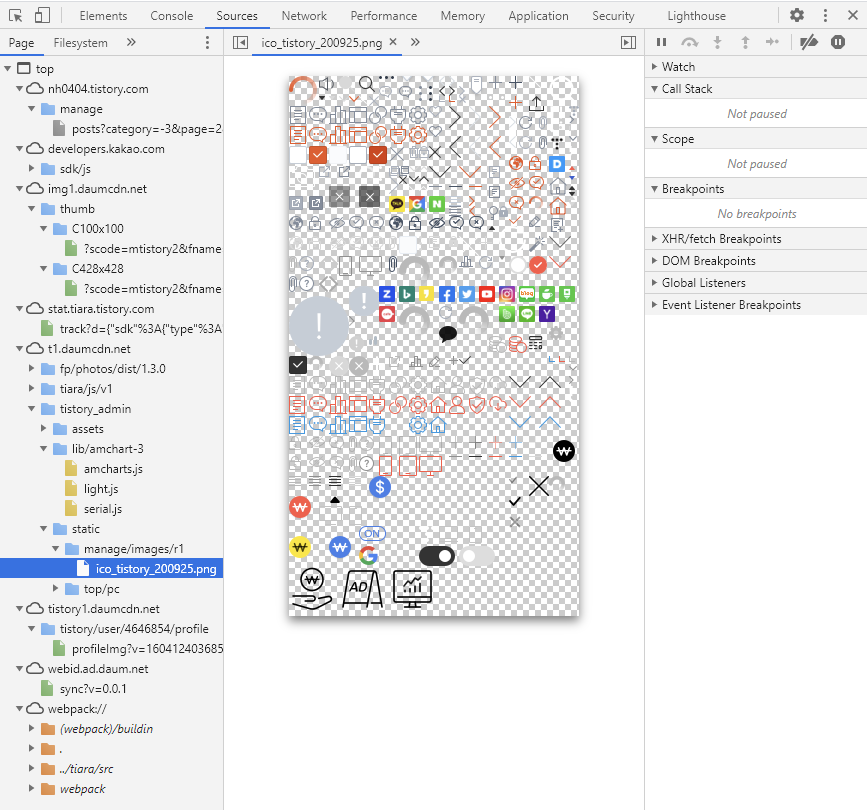Open DevTools settings gear
The height and width of the screenshot is (810, 867).
(x=797, y=15)
